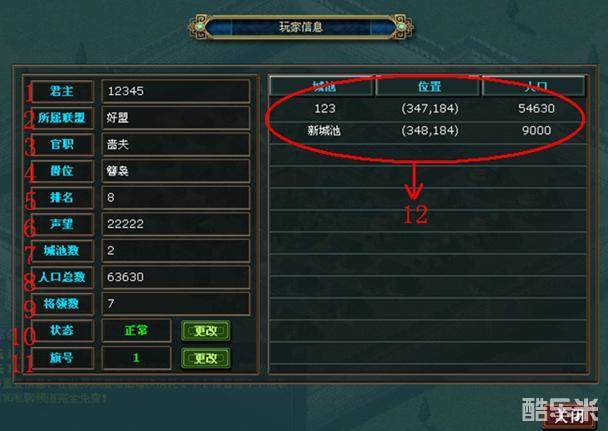The height and width of the screenshot is (431, 608).
Task: Click the 更改 button beside 状态
Action: [206, 331]
